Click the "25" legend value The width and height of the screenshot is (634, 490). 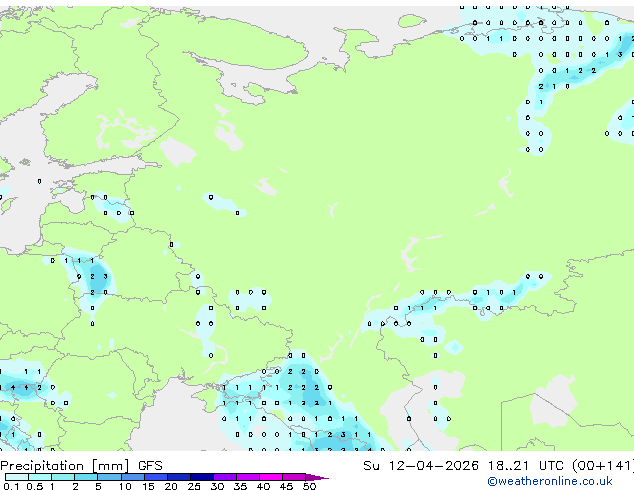click(194, 486)
